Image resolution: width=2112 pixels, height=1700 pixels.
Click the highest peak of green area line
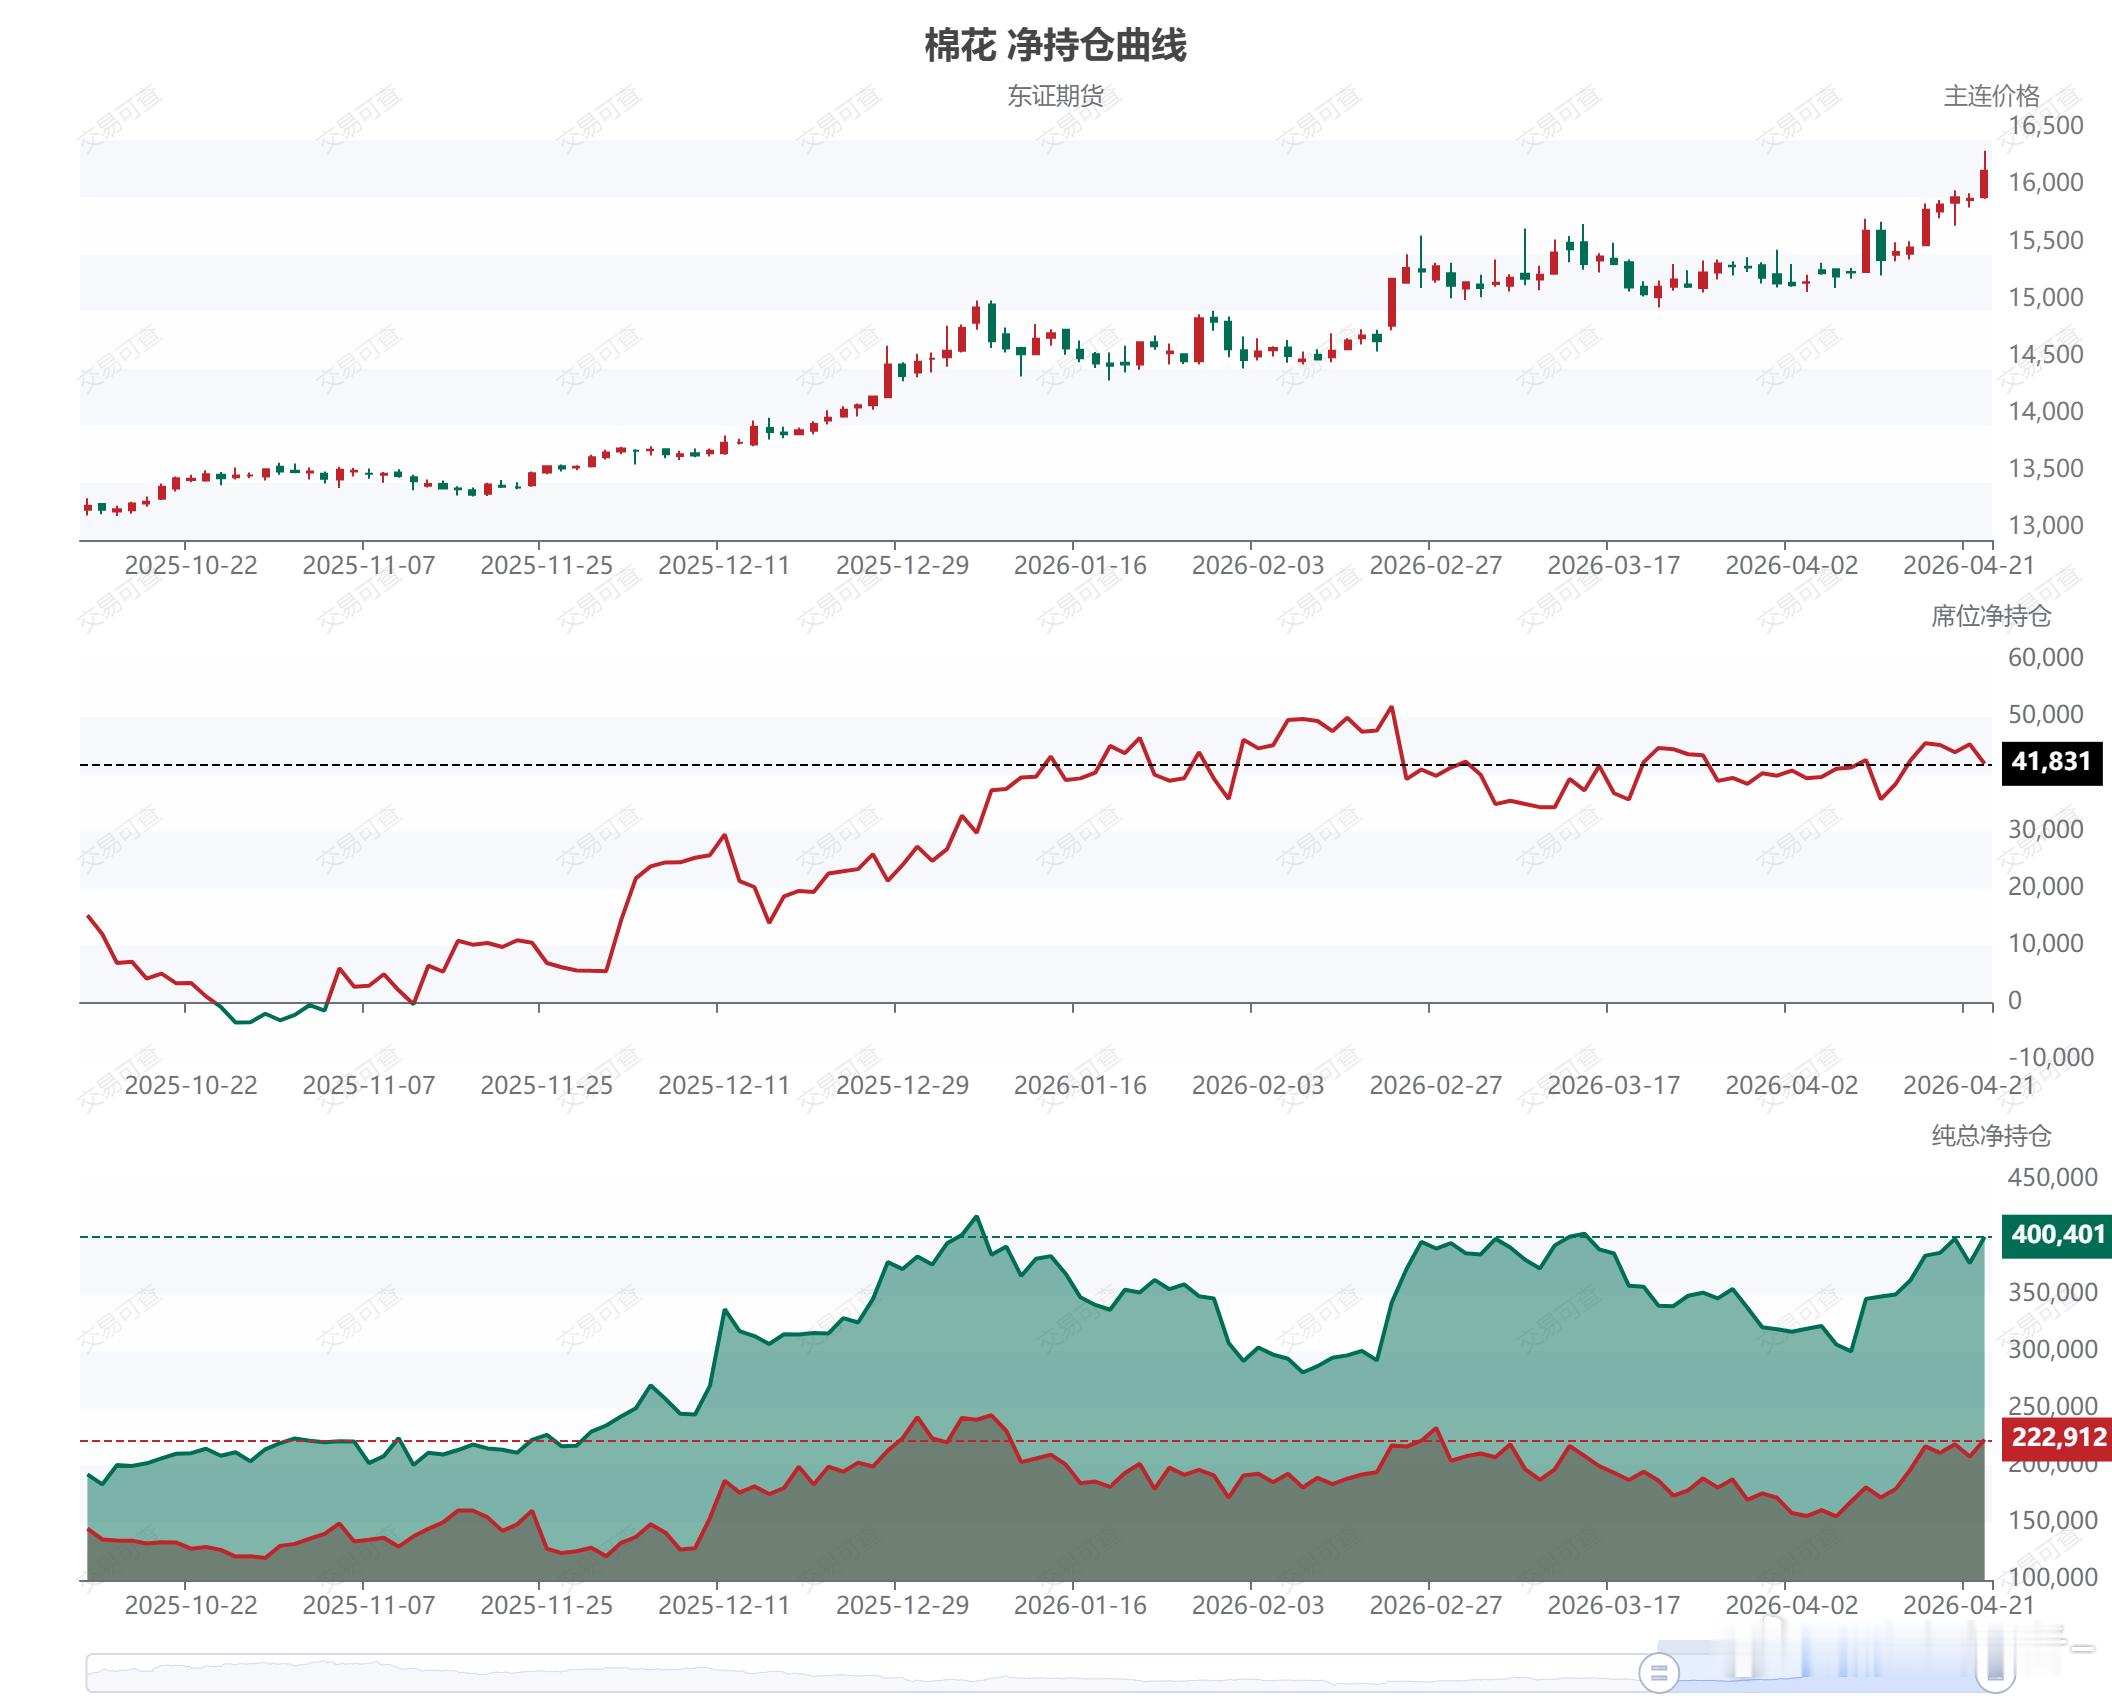click(976, 1217)
